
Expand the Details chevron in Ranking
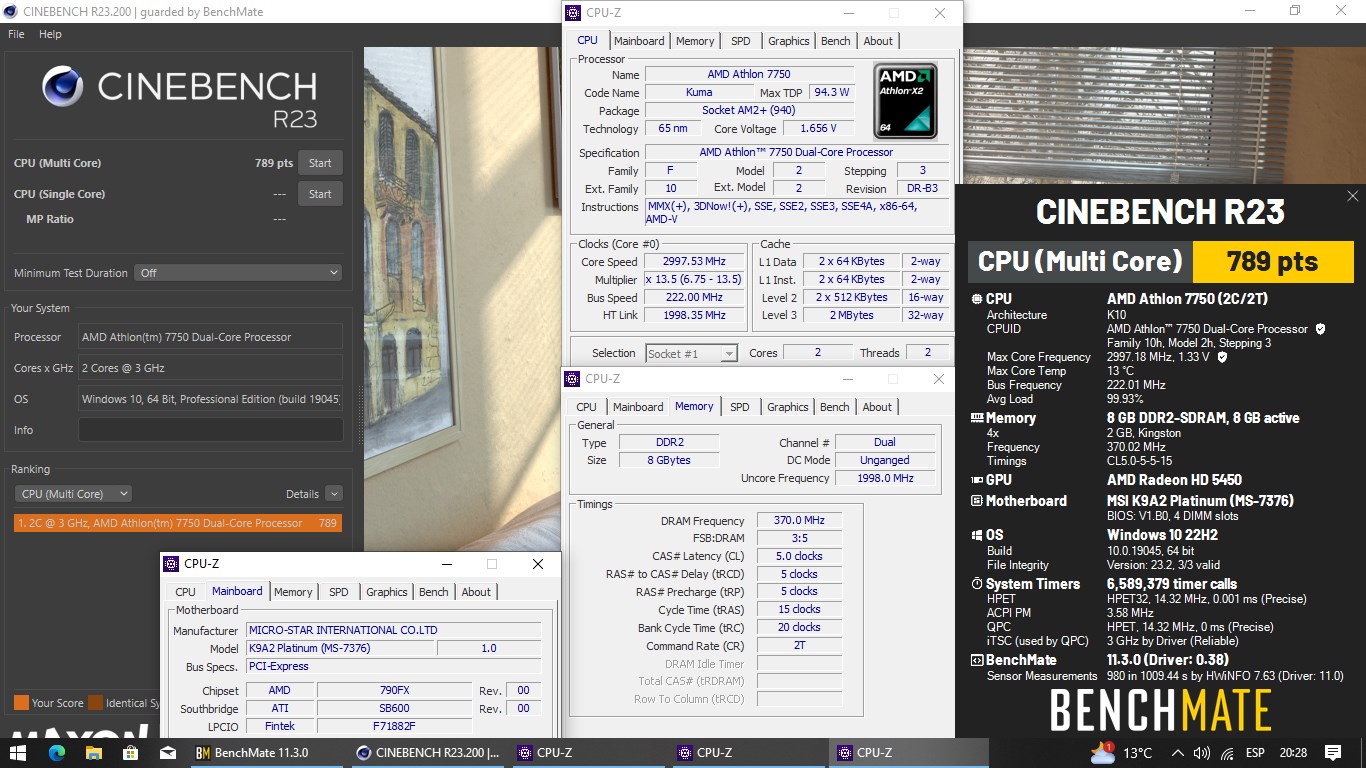point(333,494)
